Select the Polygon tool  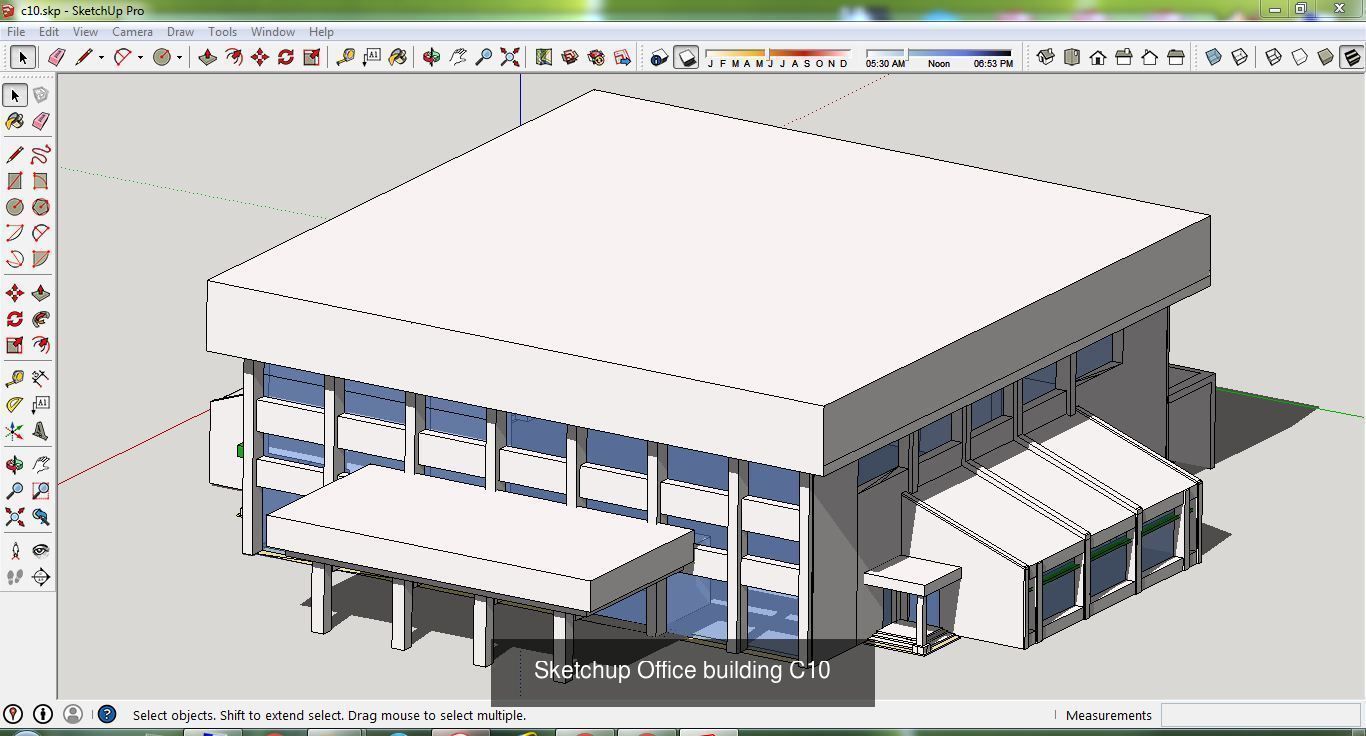(41, 207)
